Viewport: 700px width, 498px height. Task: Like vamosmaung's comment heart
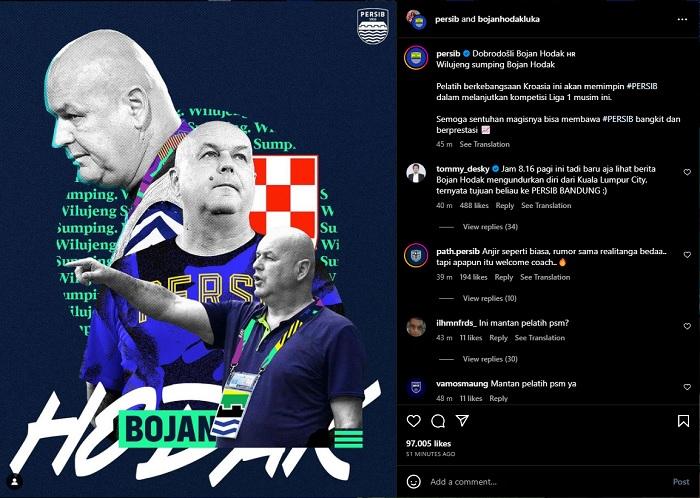click(687, 387)
